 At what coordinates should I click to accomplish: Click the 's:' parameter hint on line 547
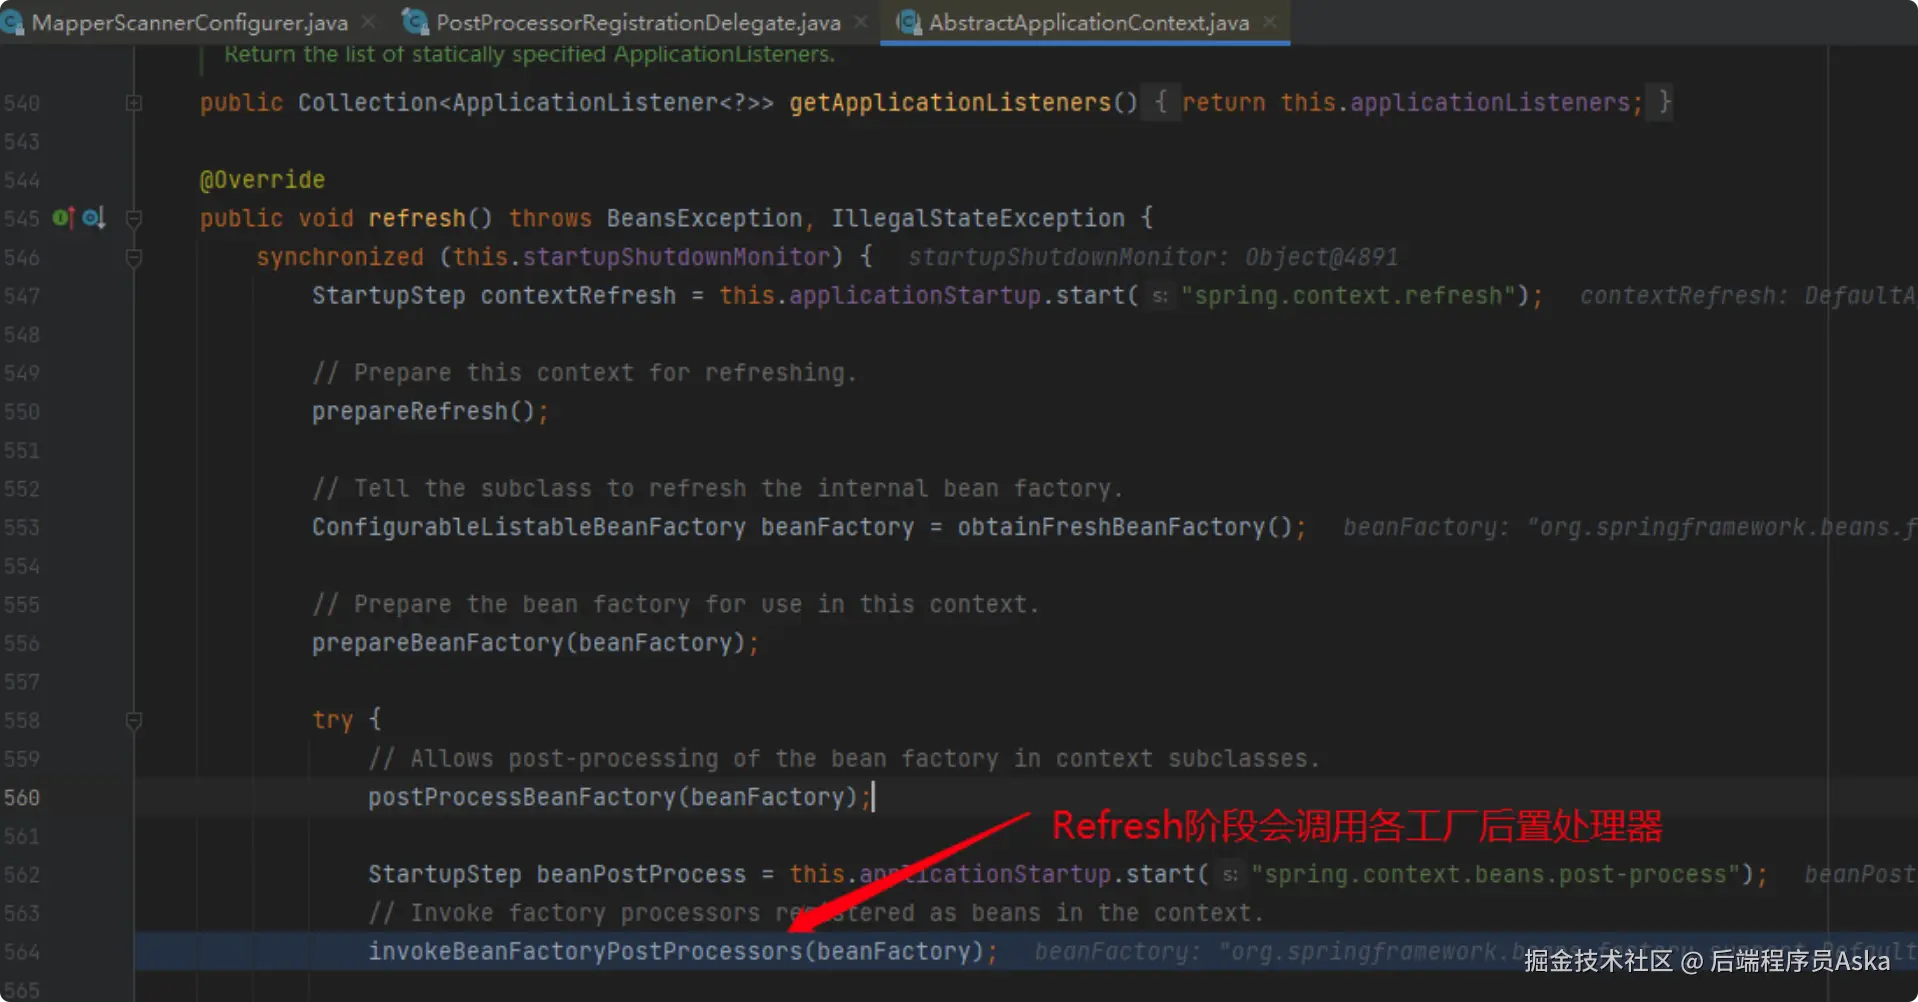click(x=1160, y=296)
